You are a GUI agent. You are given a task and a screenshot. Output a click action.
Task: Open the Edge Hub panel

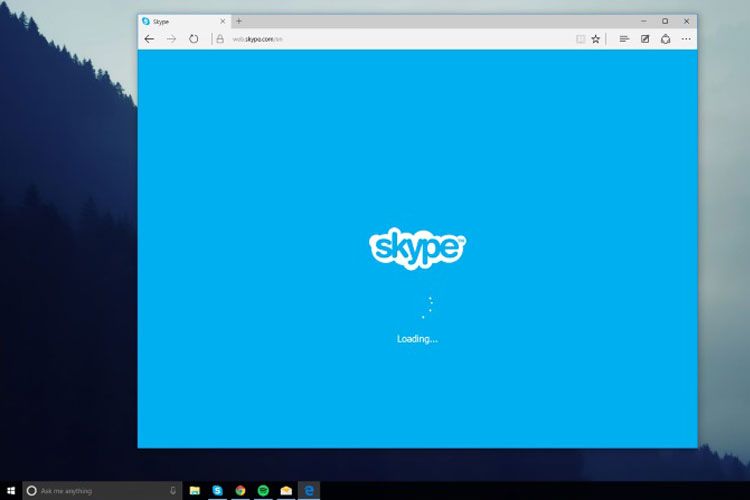(624, 39)
